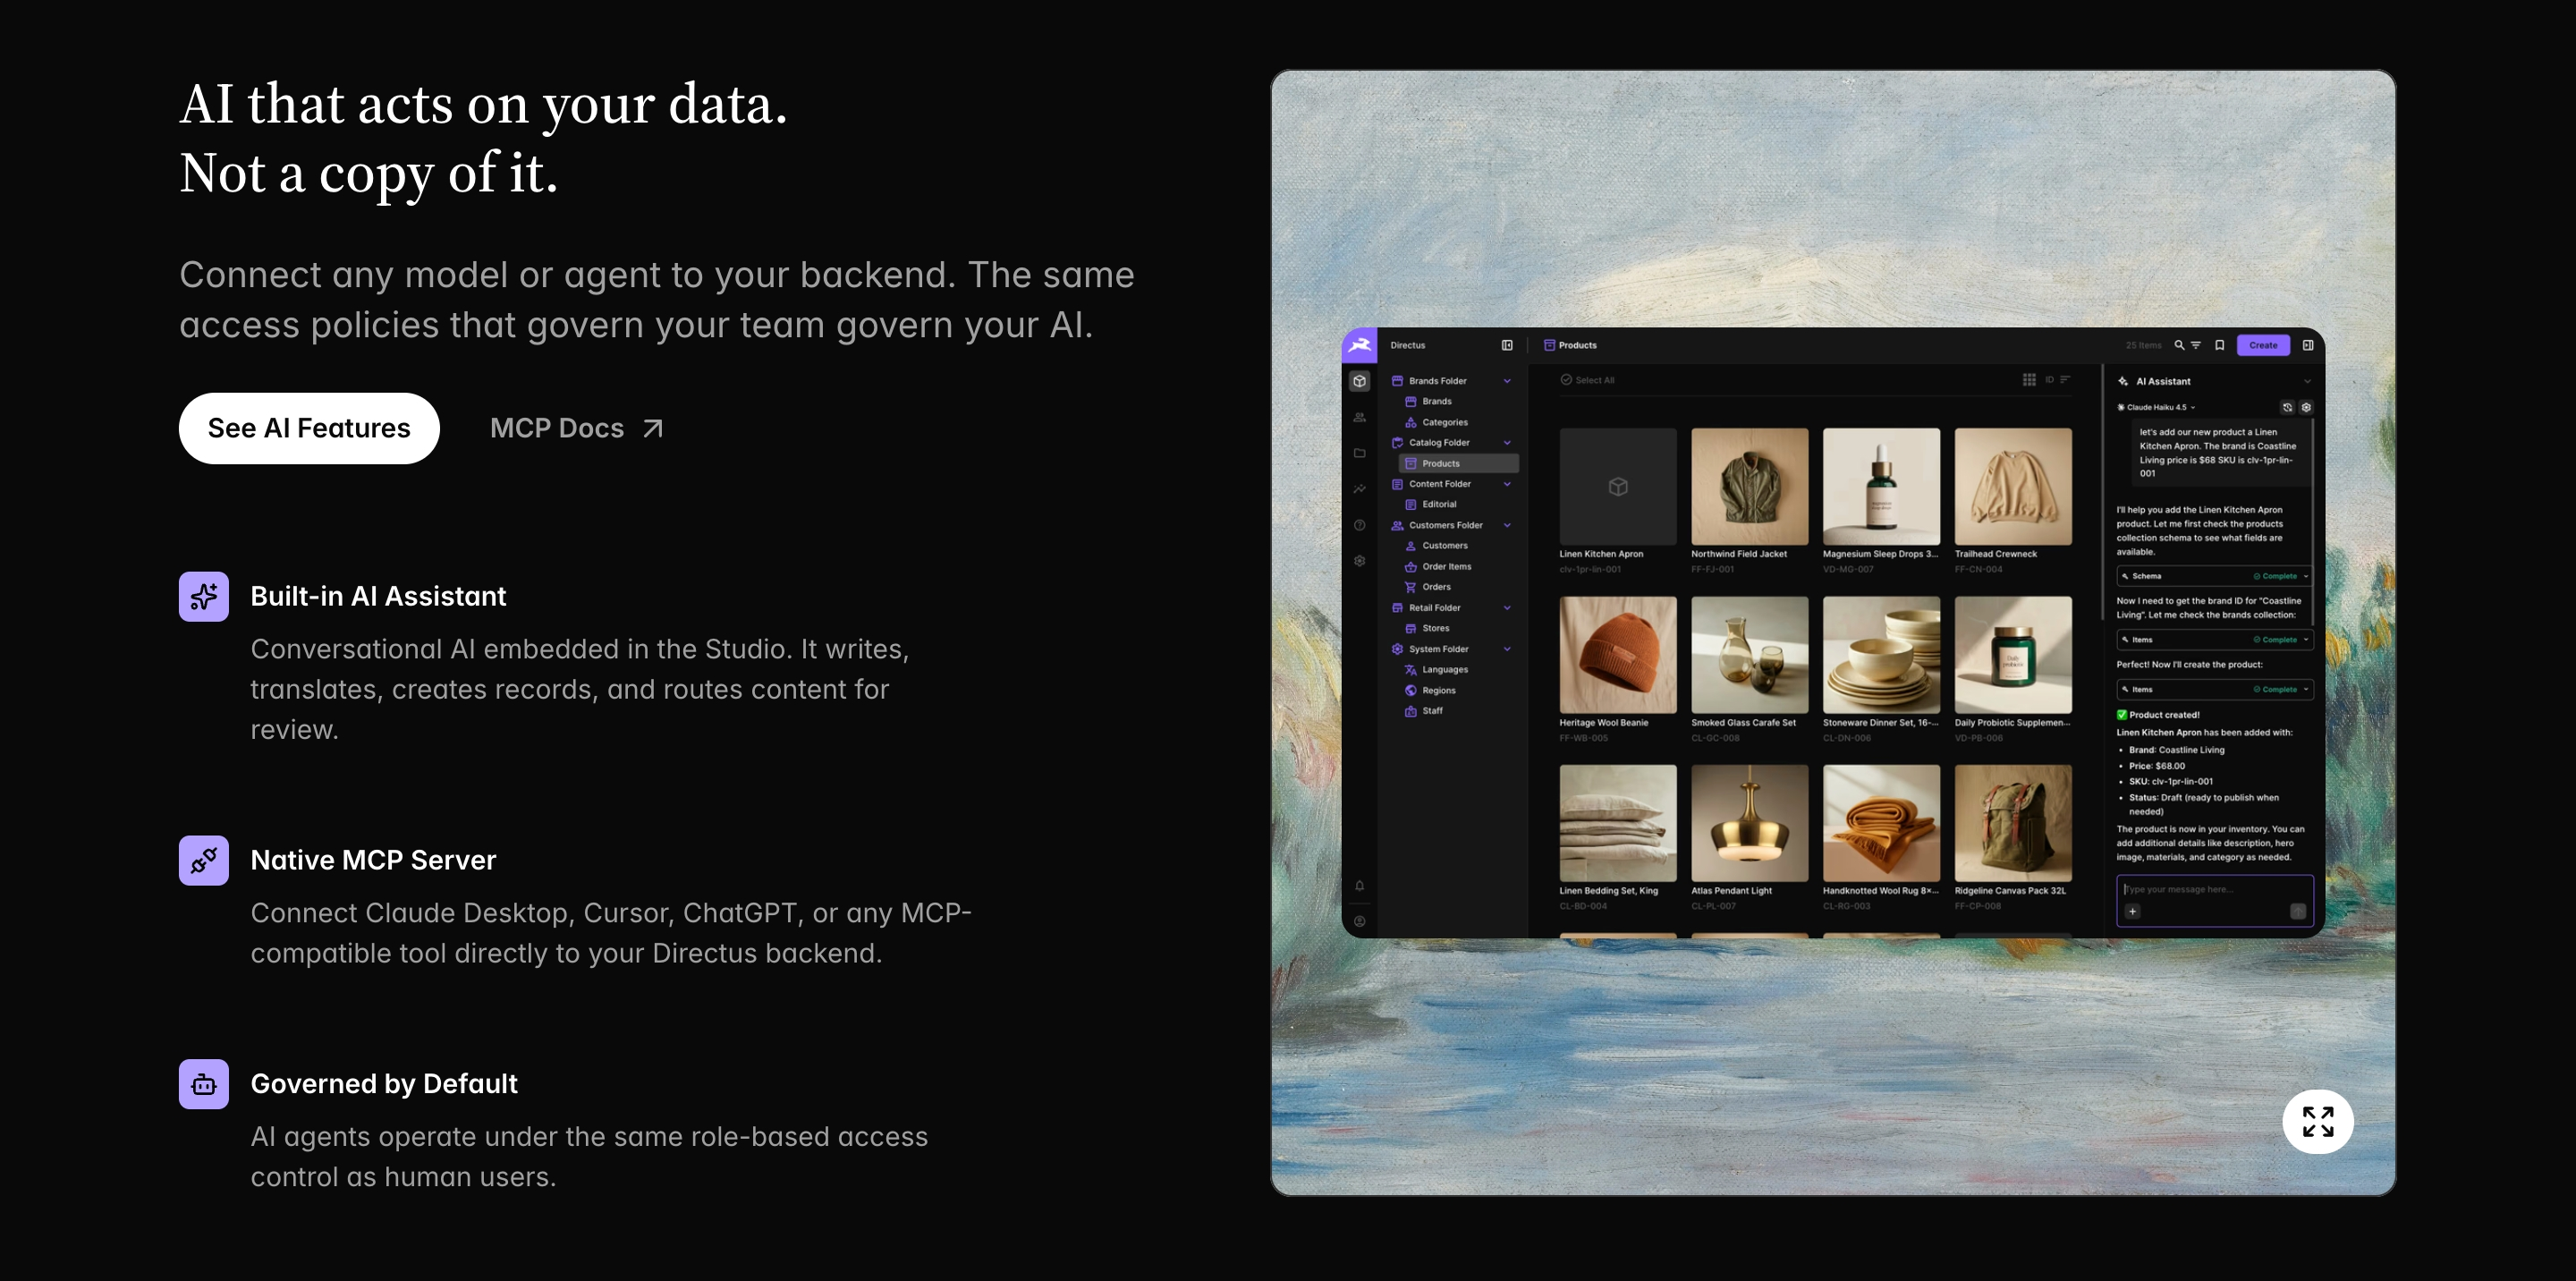Open AI Assistant settings gear
The height and width of the screenshot is (1281, 2576).
click(x=2306, y=407)
